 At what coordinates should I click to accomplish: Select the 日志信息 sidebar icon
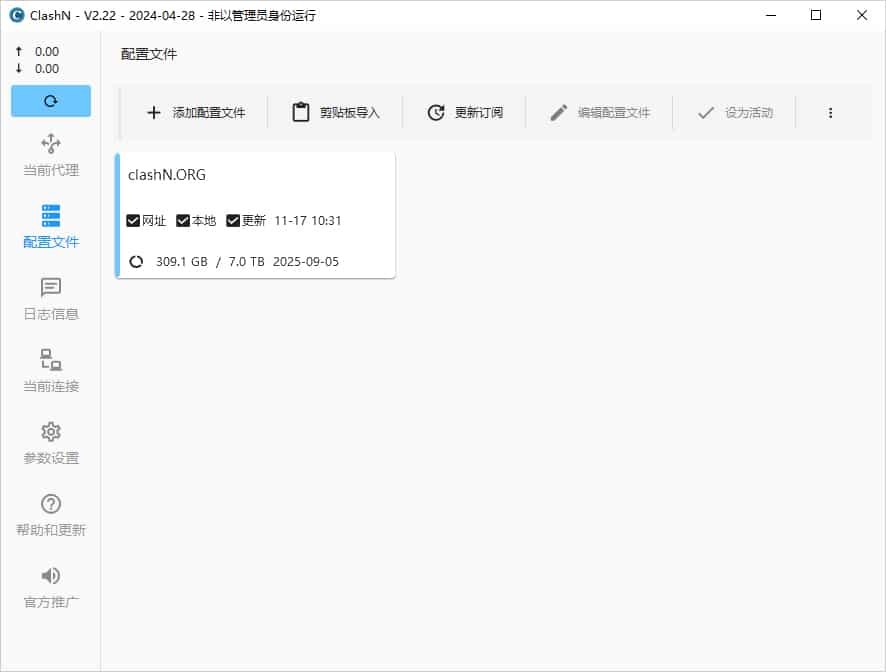[50, 299]
